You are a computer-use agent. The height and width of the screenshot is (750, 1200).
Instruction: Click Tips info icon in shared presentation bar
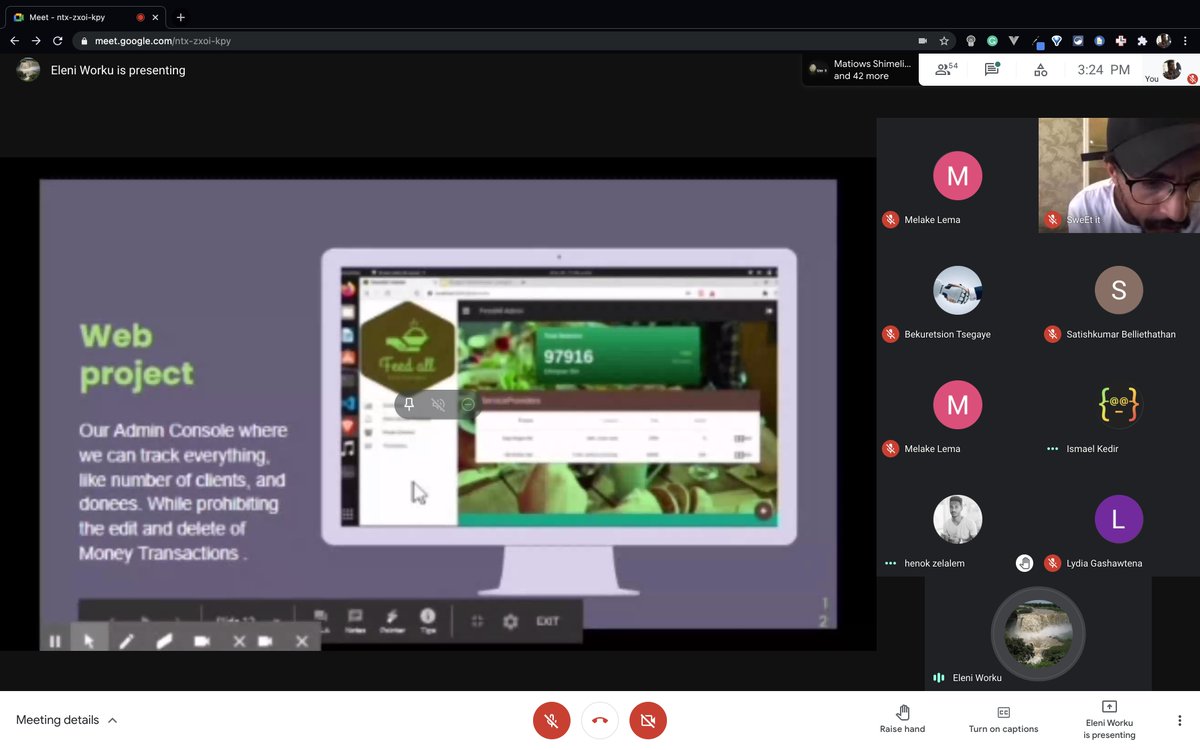(428, 621)
